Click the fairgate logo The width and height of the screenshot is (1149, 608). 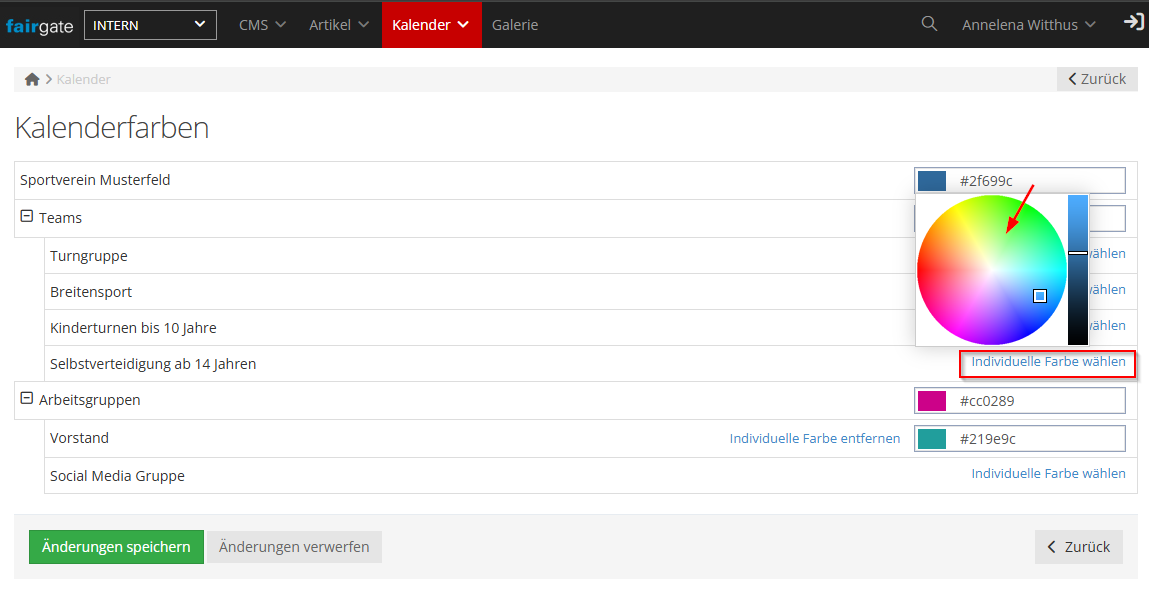(39, 25)
